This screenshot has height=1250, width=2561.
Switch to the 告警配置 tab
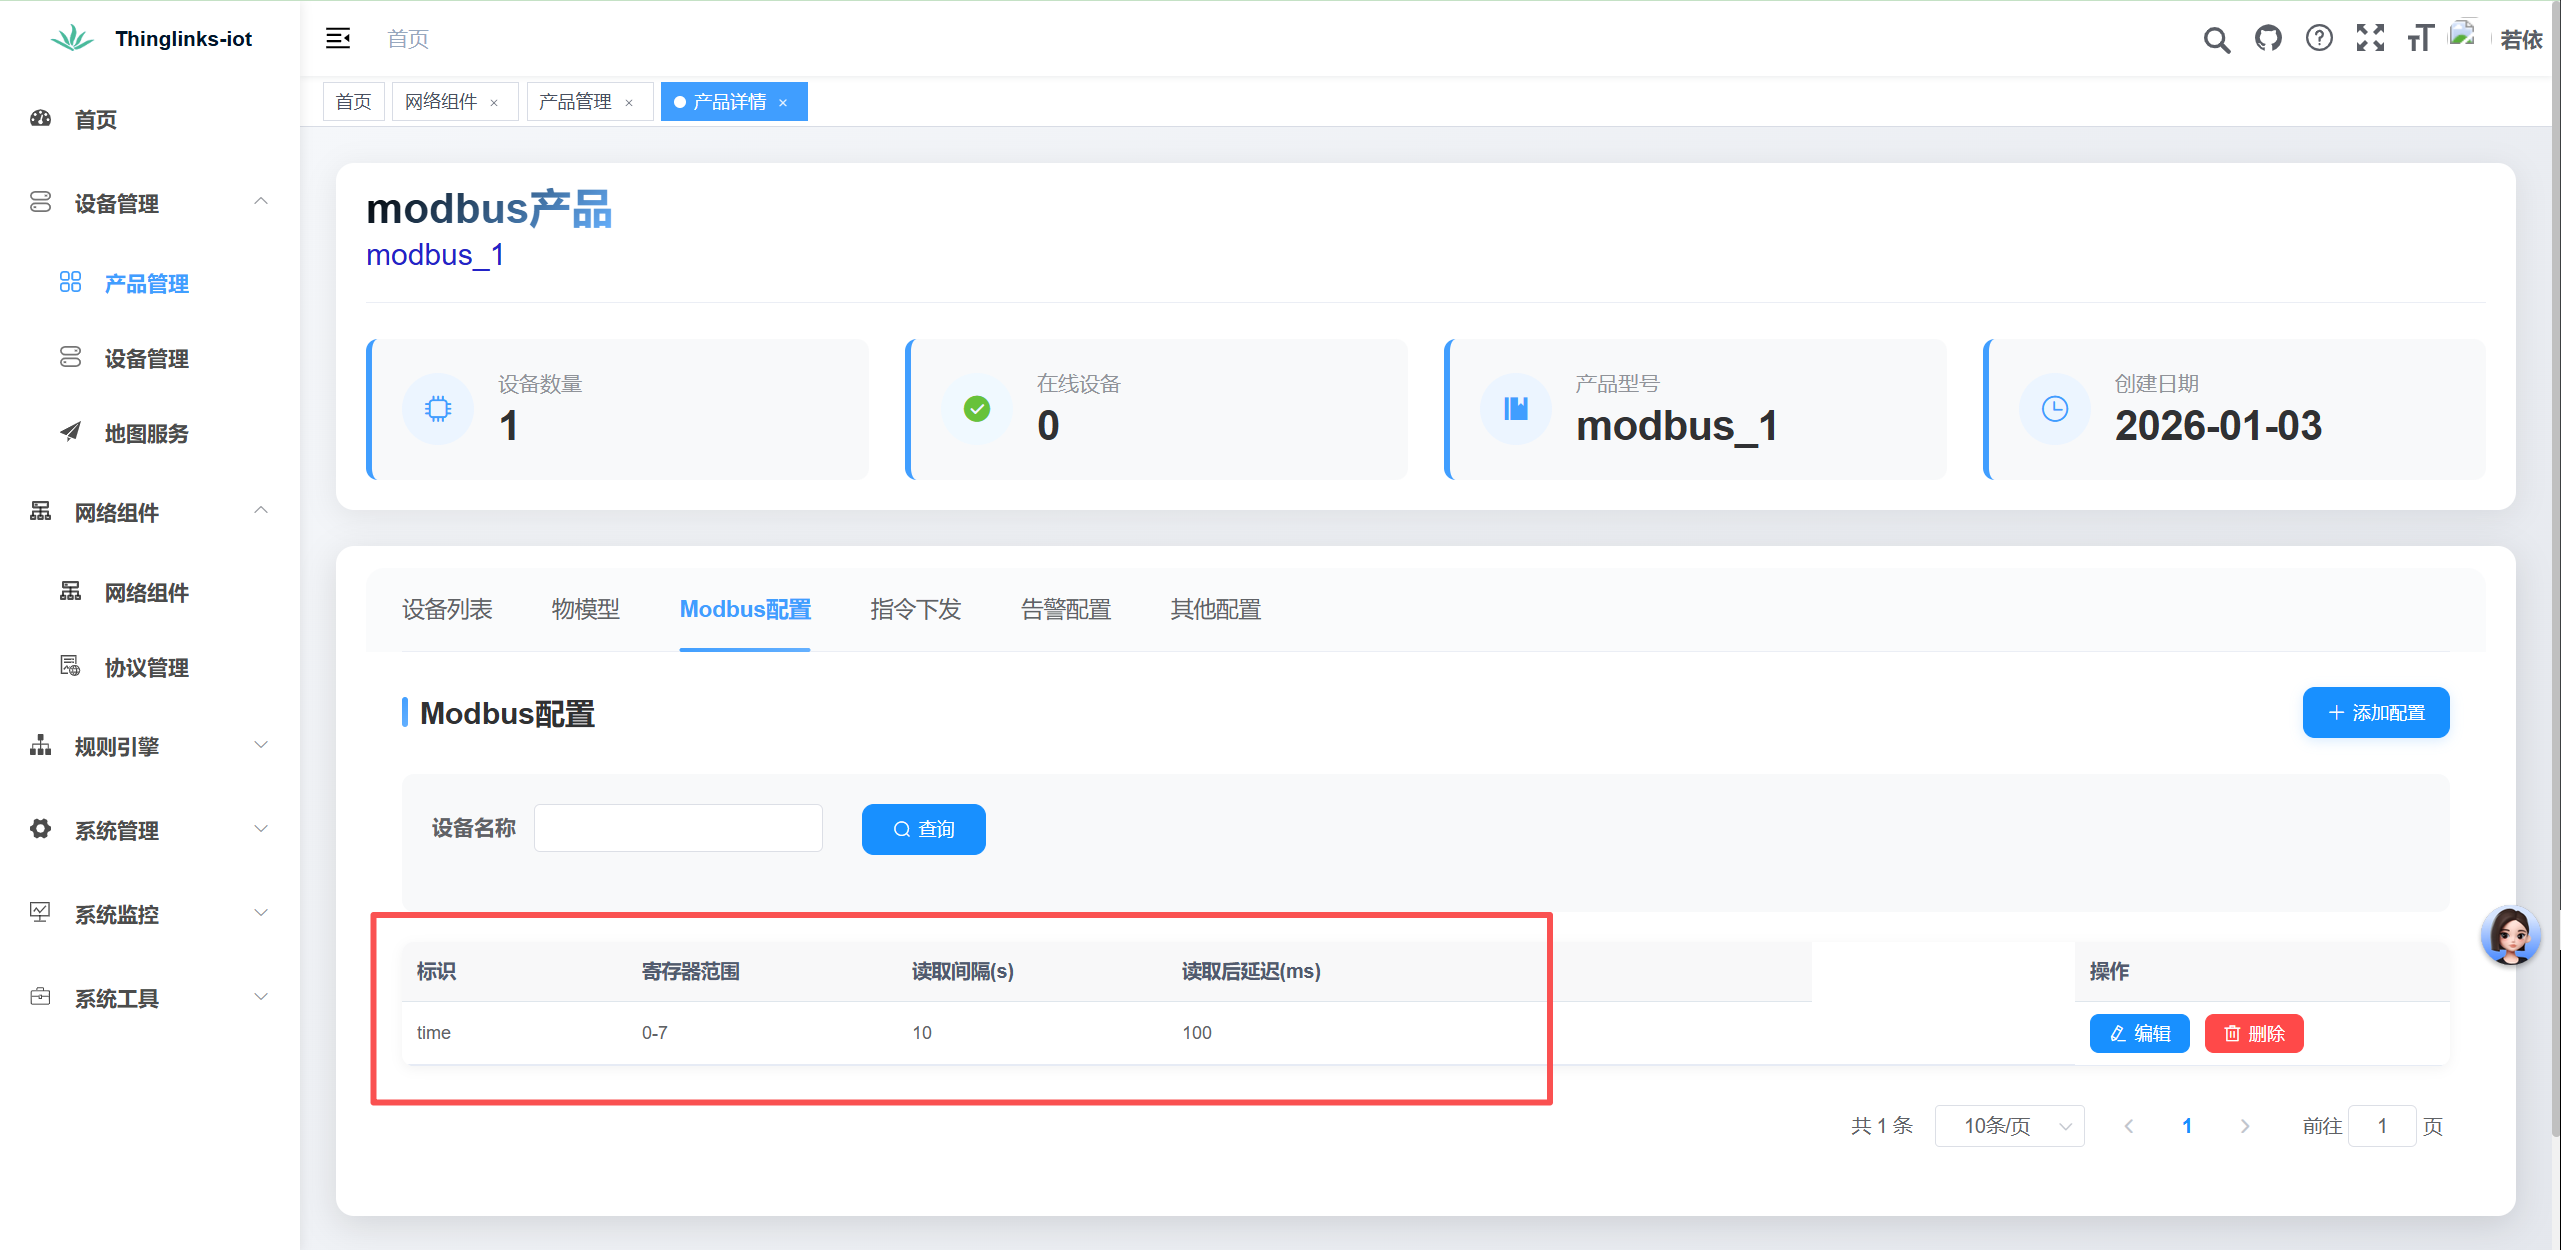click(1065, 609)
